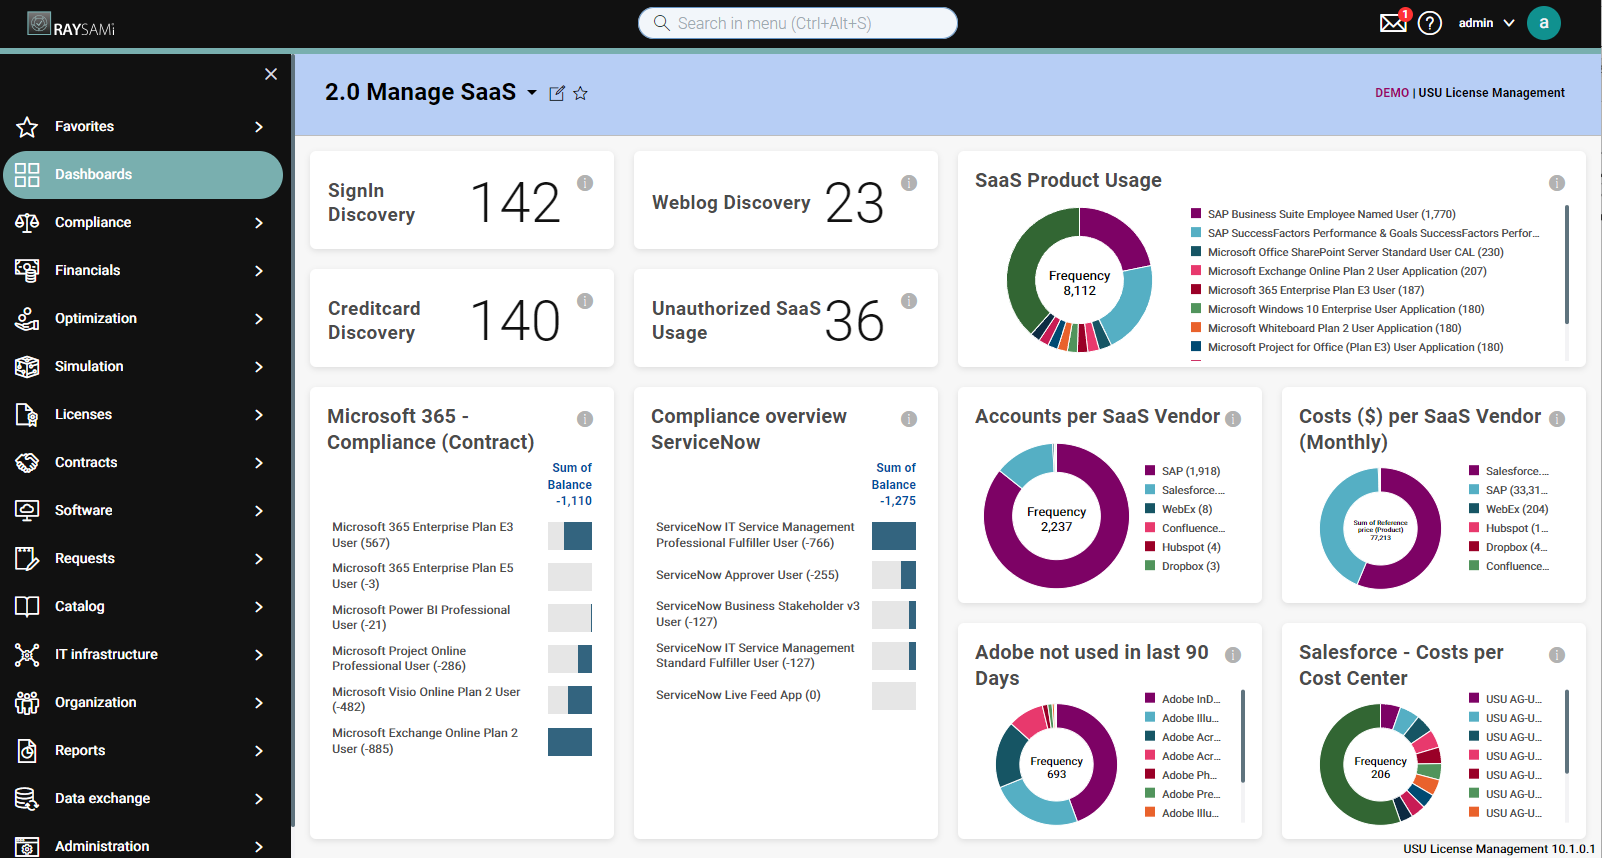
Task: Open the Catalog menu item
Action: (x=143, y=607)
